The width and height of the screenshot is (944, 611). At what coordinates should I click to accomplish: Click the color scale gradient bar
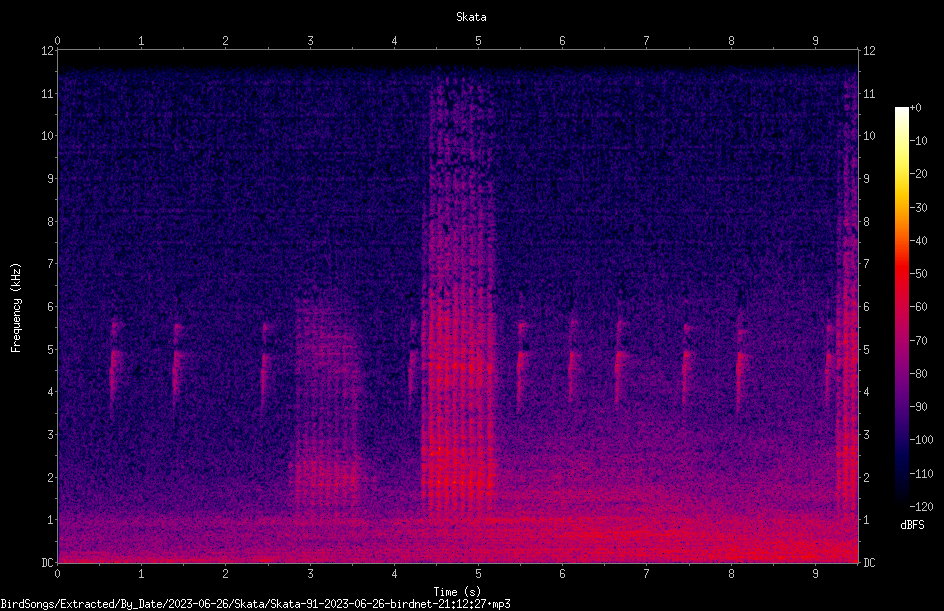901,307
